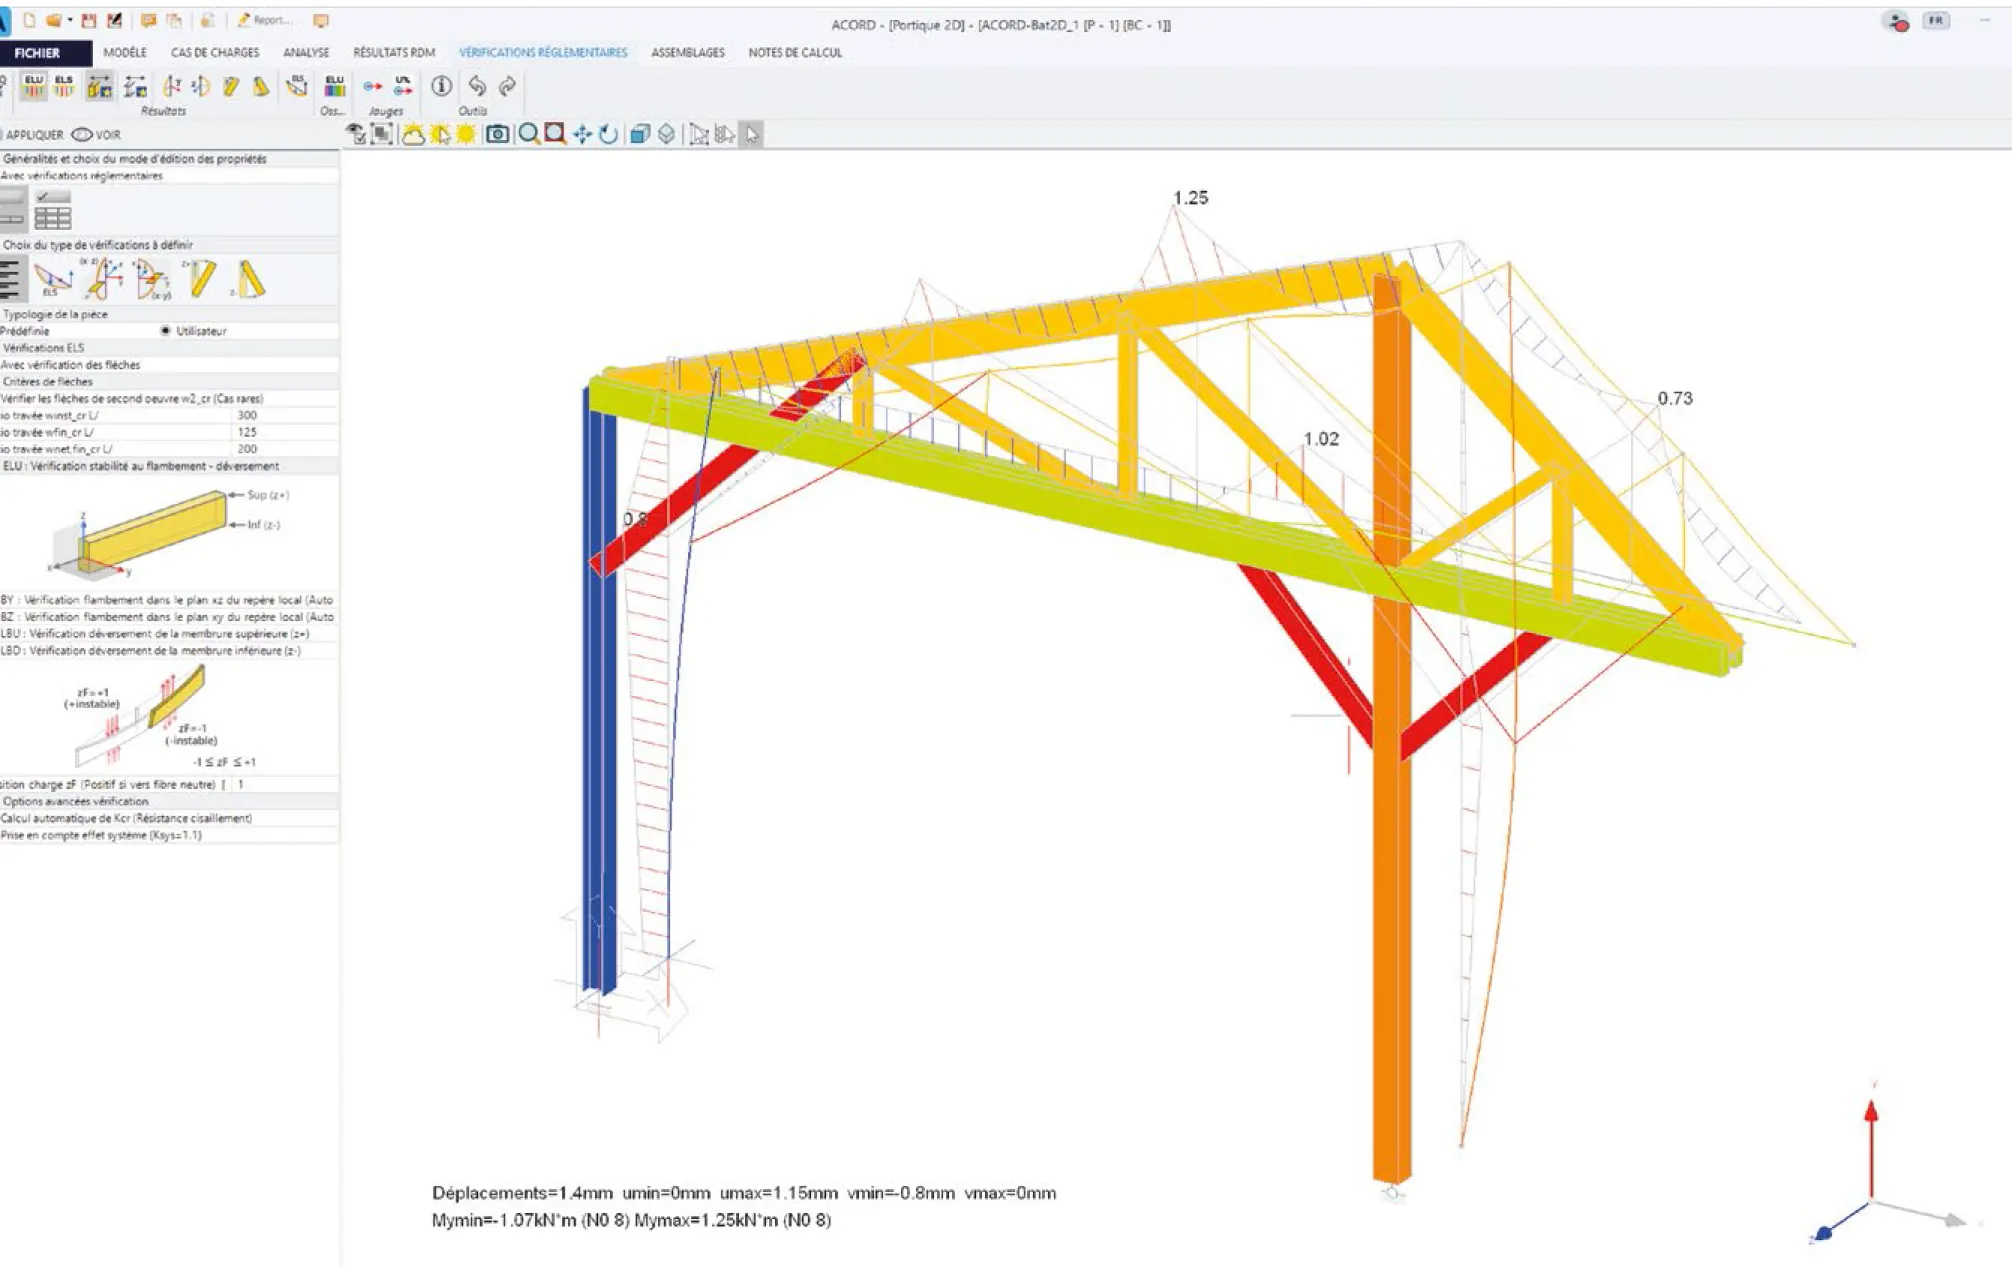The image size is (2012, 1267).
Task: Click the new document icon
Action: click(29, 20)
